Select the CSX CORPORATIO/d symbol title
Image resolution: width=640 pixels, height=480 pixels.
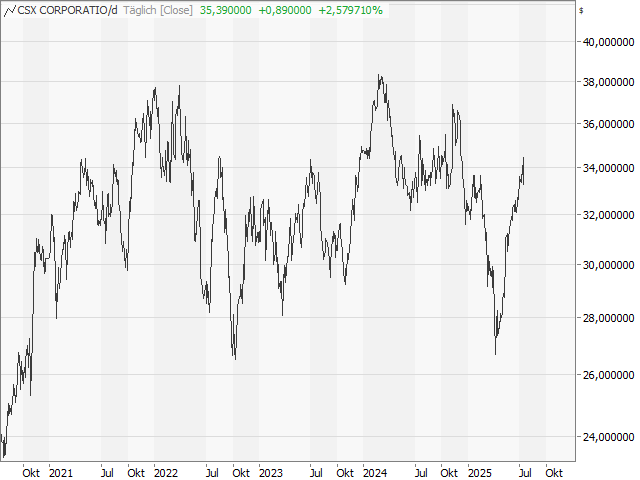pyautogui.click(x=67, y=10)
